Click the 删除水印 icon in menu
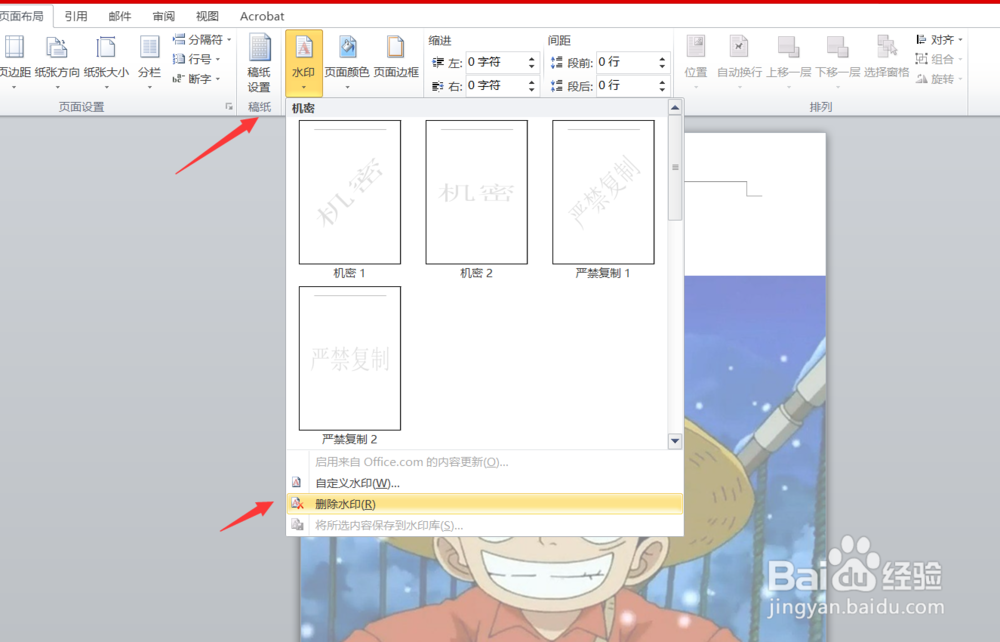The width and height of the screenshot is (1000, 642). point(297,504)
